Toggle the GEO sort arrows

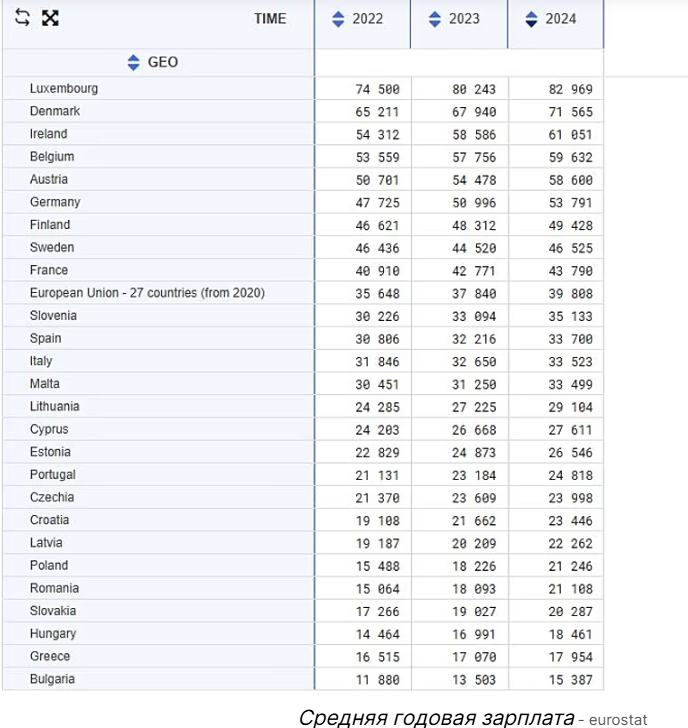pyautogui.click(x=134, y=62)
